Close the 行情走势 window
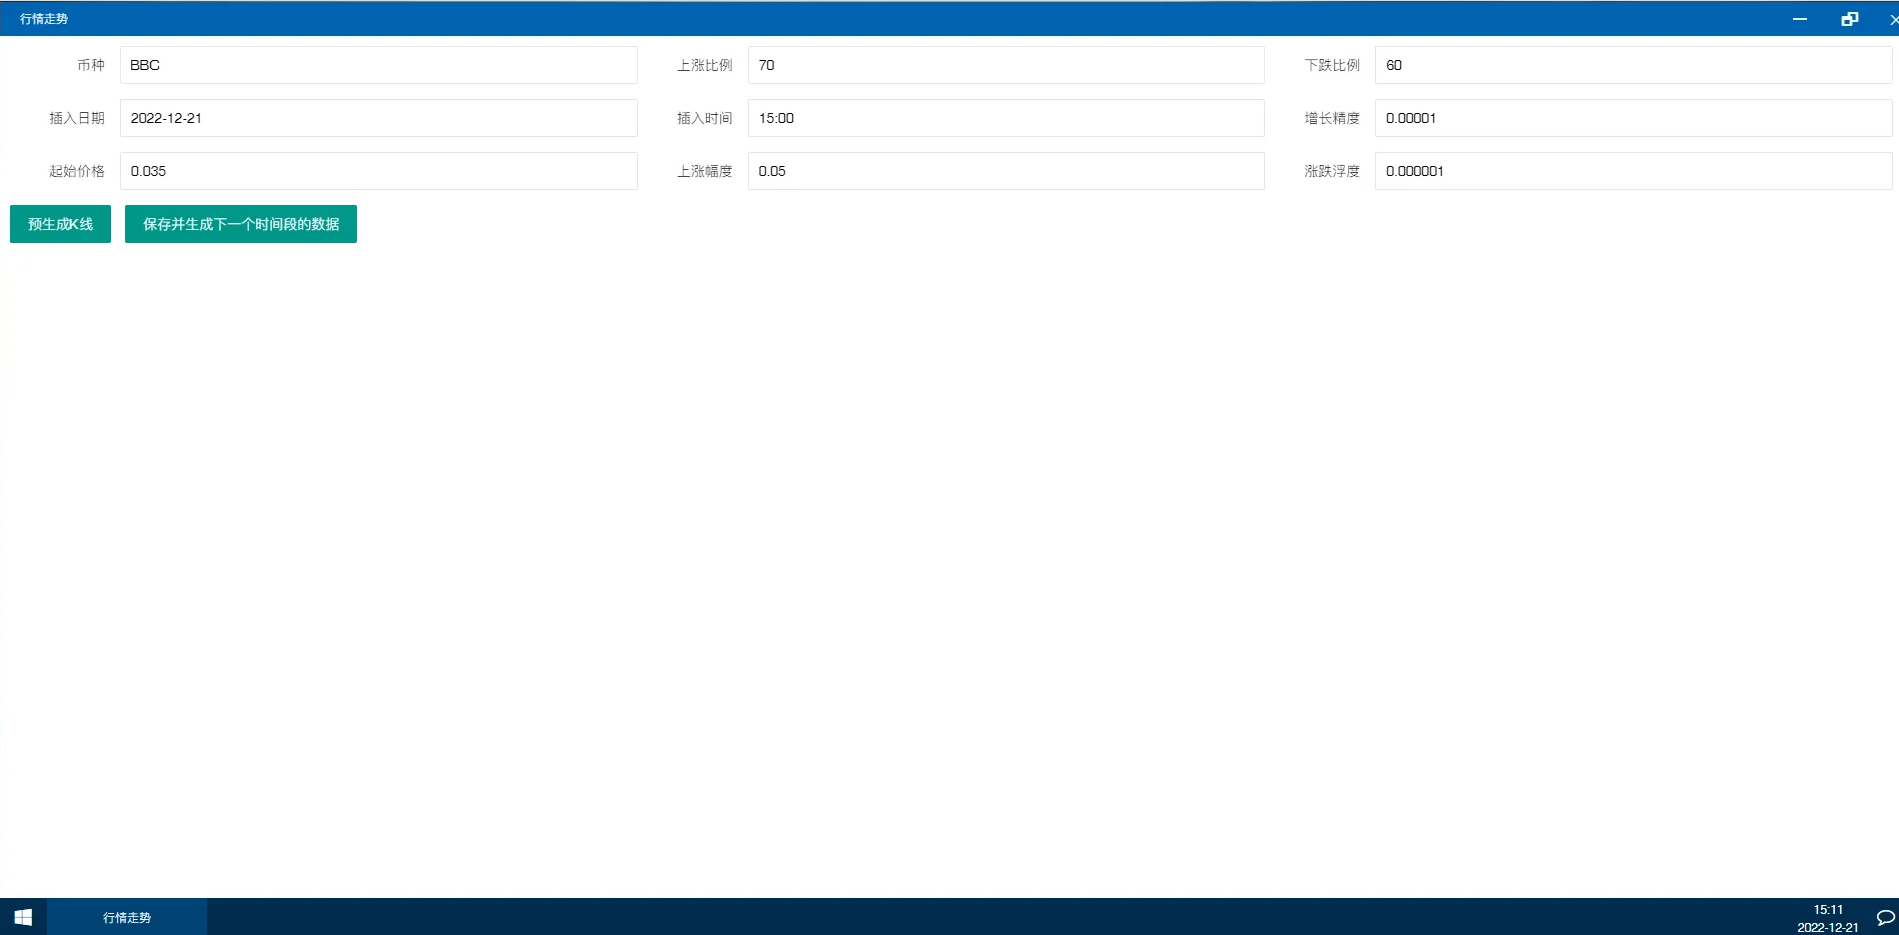The height and width of the screenshot is (935, 1899). pos(1893,19)
